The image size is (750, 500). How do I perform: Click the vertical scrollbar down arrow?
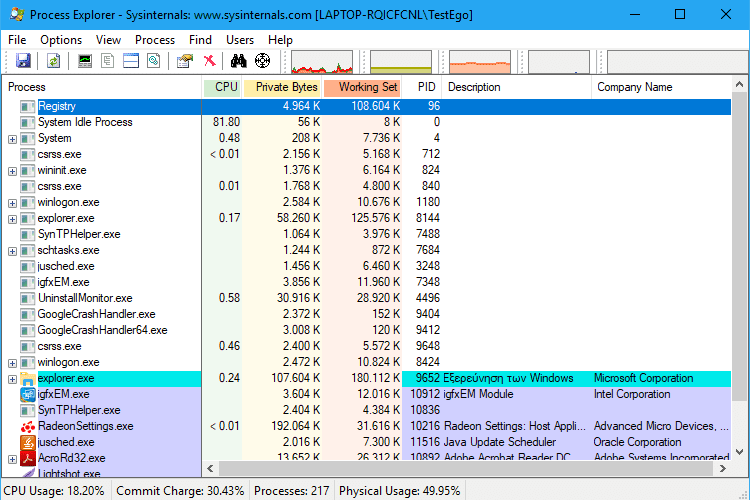point(739,452)
